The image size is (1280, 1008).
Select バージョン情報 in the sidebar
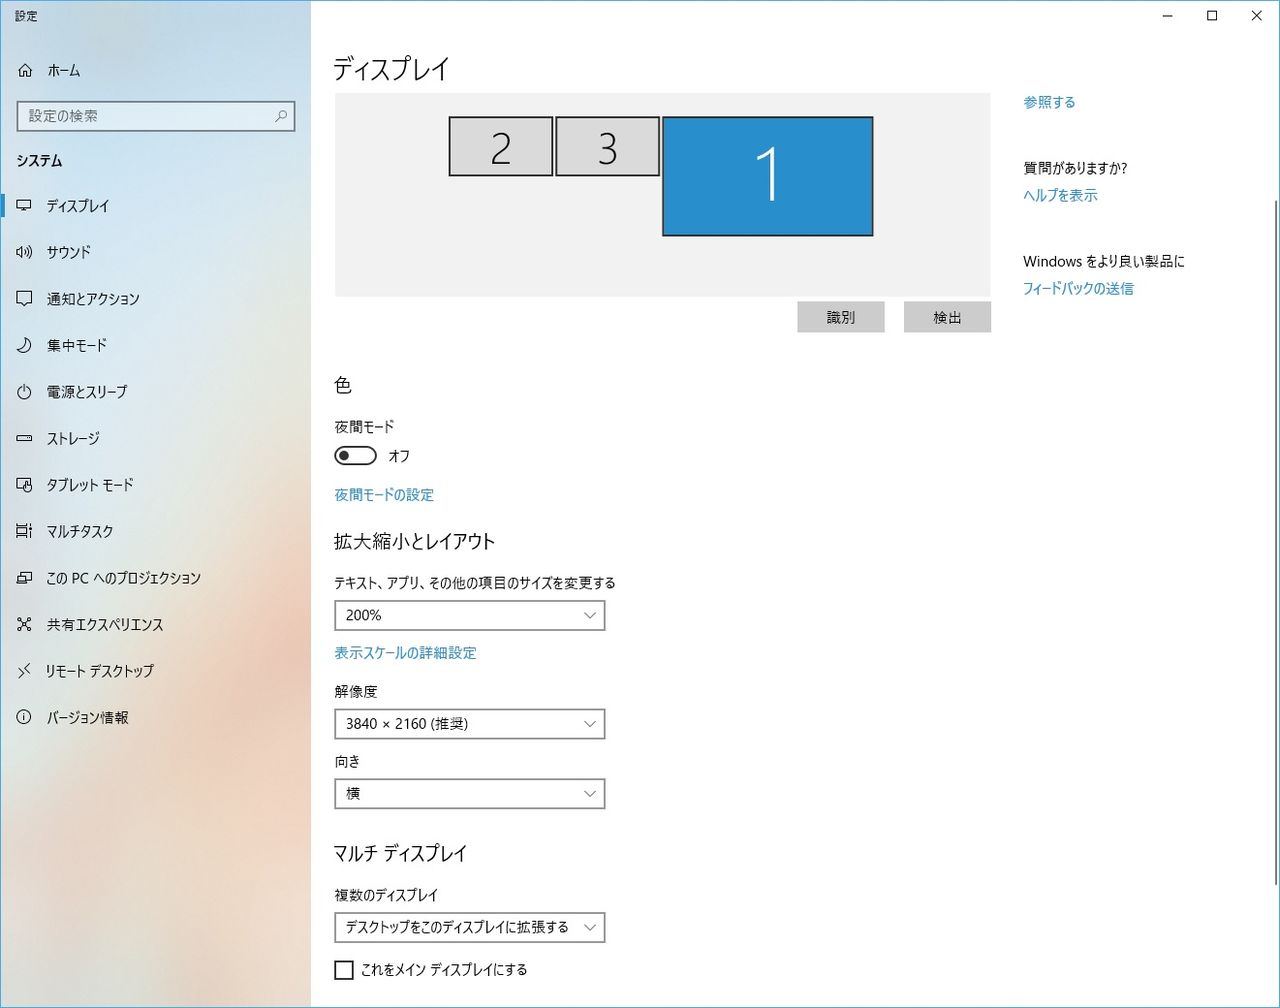tap(156, 717)
